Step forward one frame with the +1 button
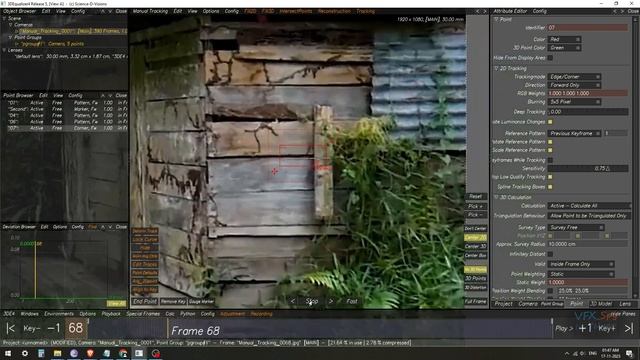The height and width of the screenshot is (360, 640). (x=585, y=328)
